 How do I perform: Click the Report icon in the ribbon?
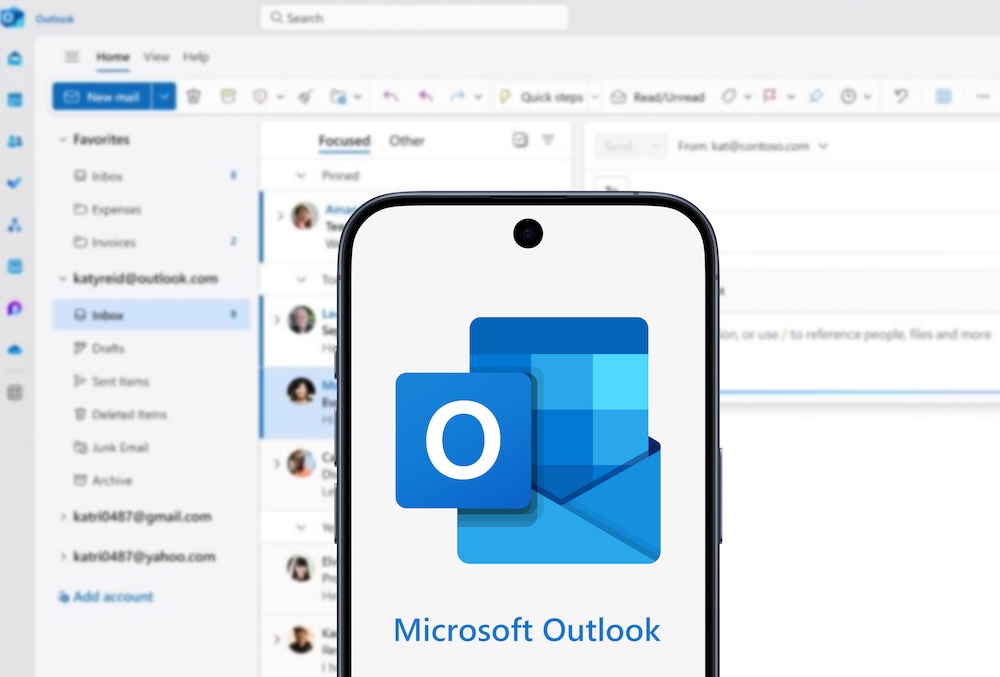click(x=260, y=96)
